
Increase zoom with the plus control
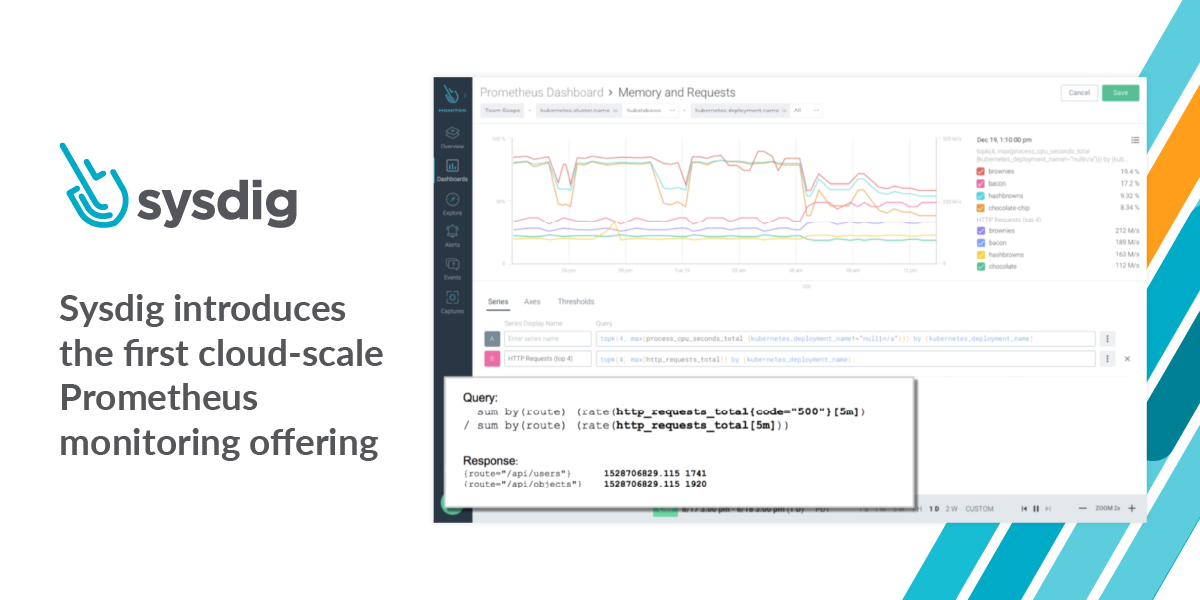coord(1131,508)
